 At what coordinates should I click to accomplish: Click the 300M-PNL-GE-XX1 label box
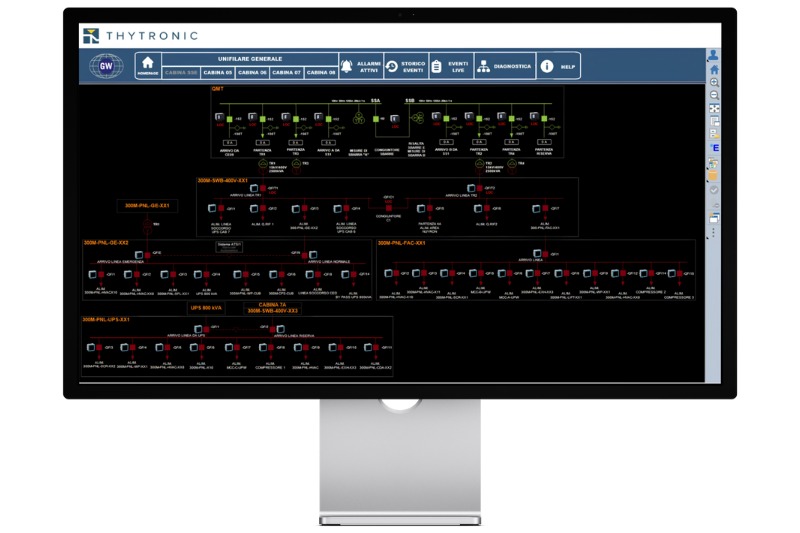(147, 206)
